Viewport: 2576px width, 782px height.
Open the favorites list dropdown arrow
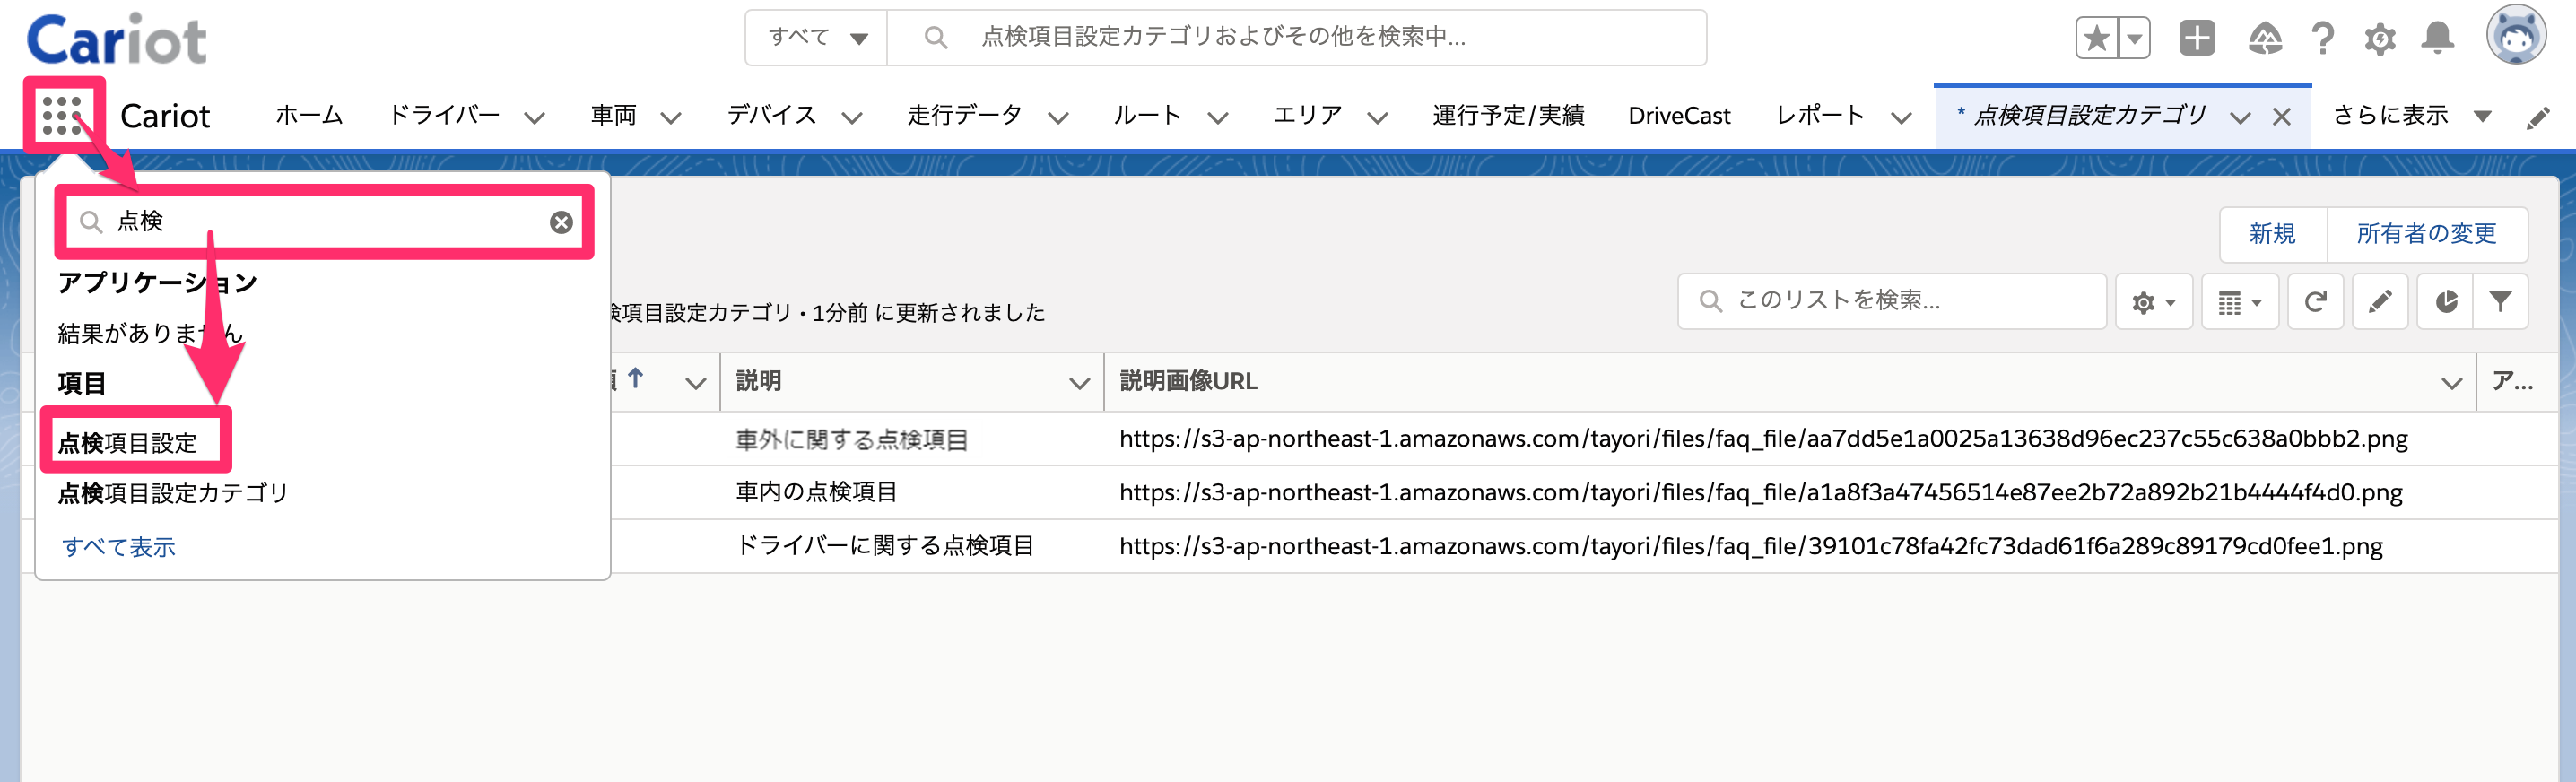coord(2134,39)
